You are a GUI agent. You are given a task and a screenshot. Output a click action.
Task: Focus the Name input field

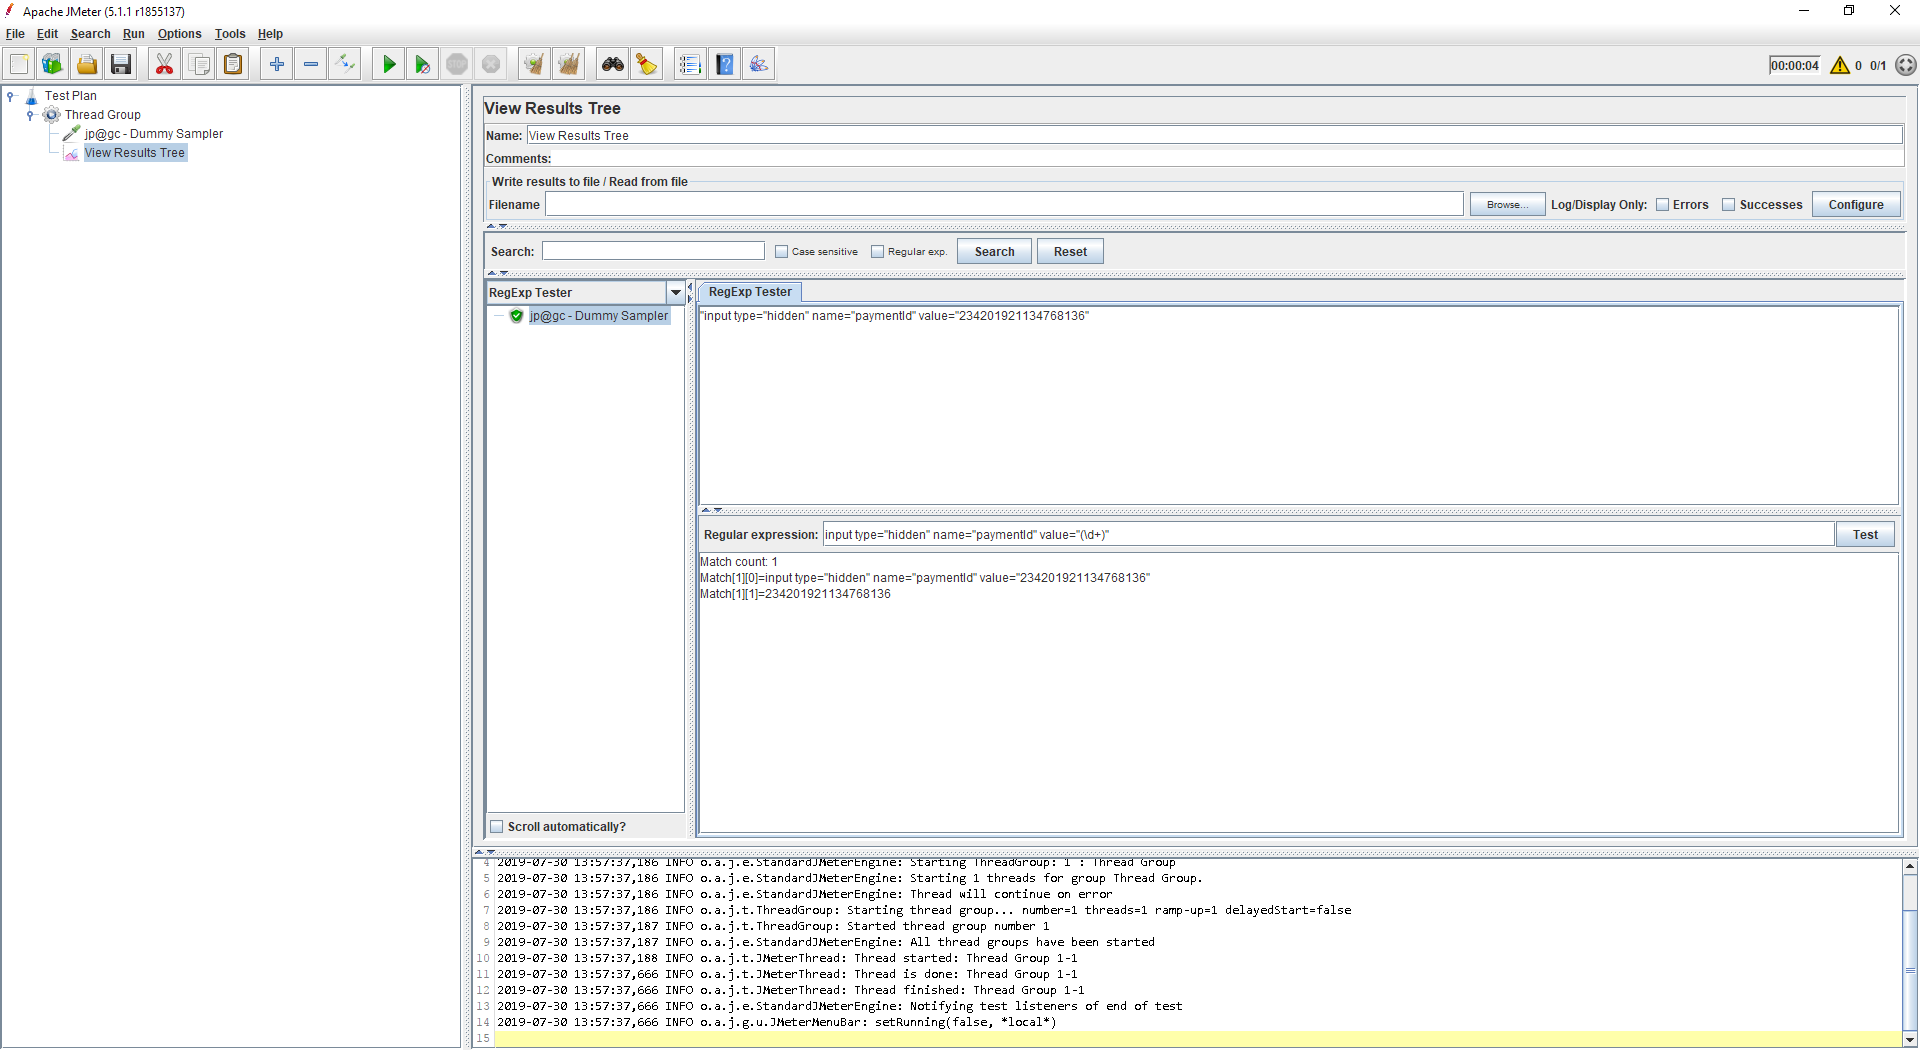(1214, 136)
